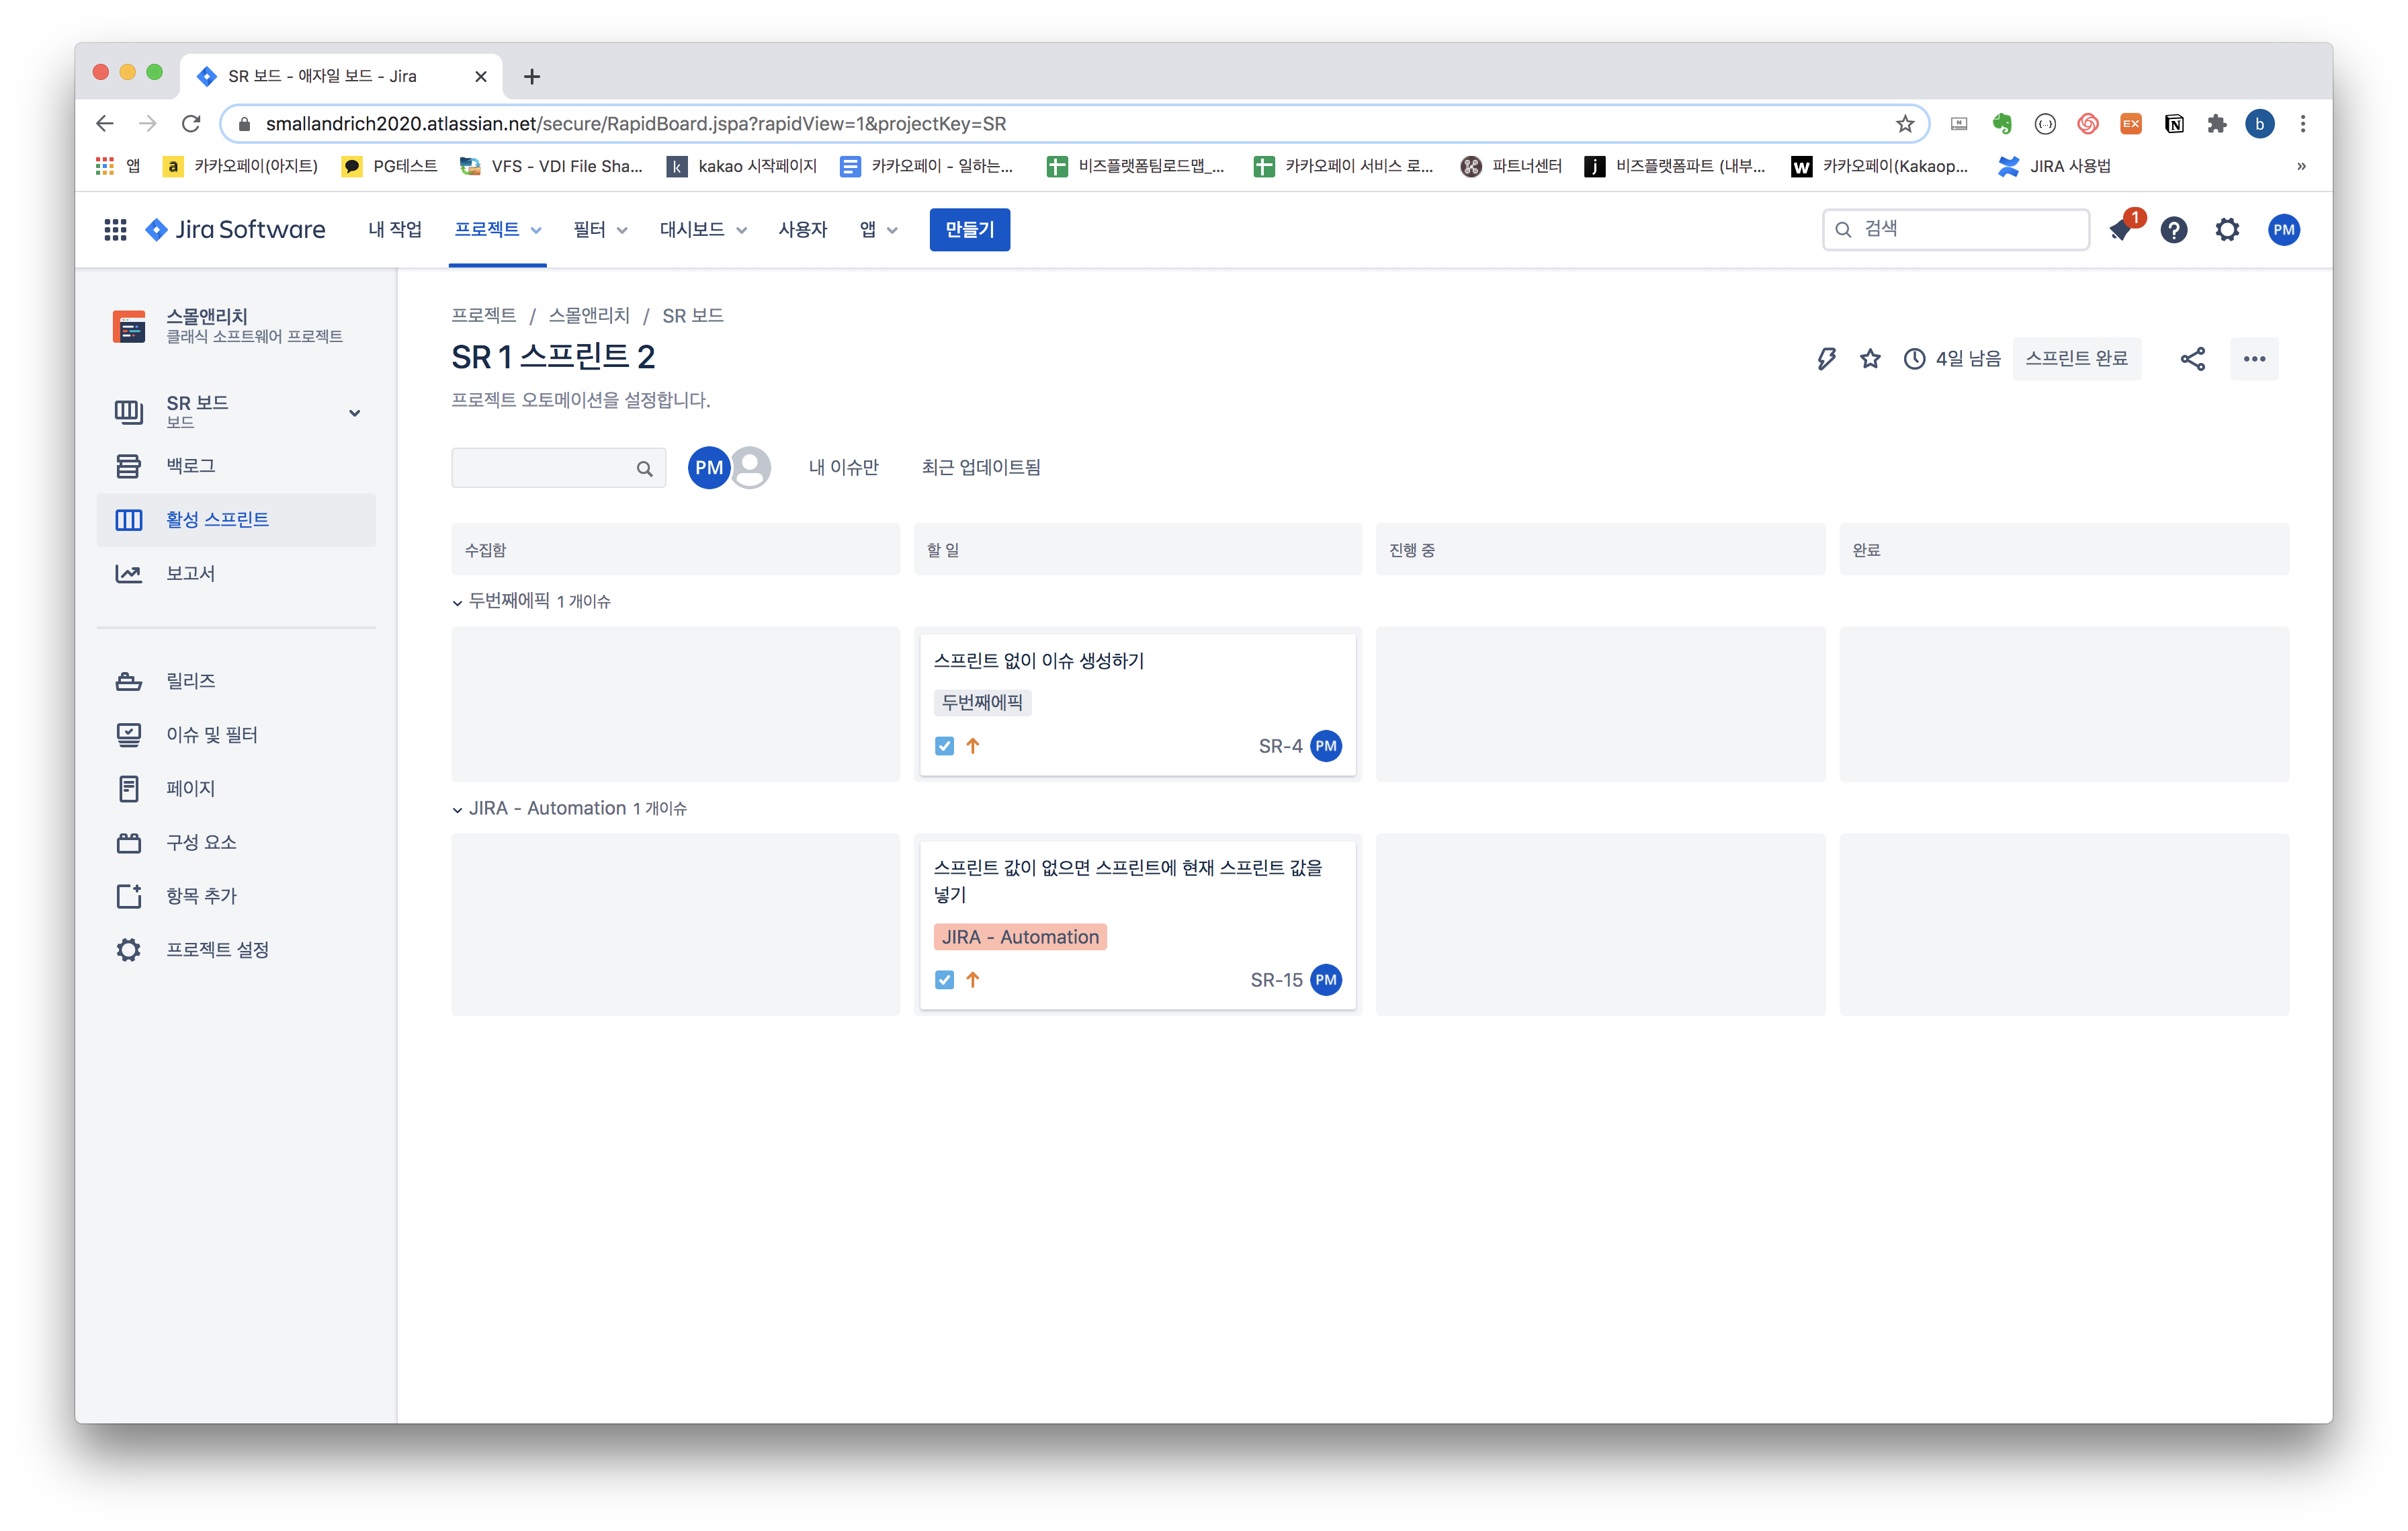The height and width of the screenshot is (1531, 2408).
Task: Open the 필터 menu in top navigation
Action: coord(600,230)
